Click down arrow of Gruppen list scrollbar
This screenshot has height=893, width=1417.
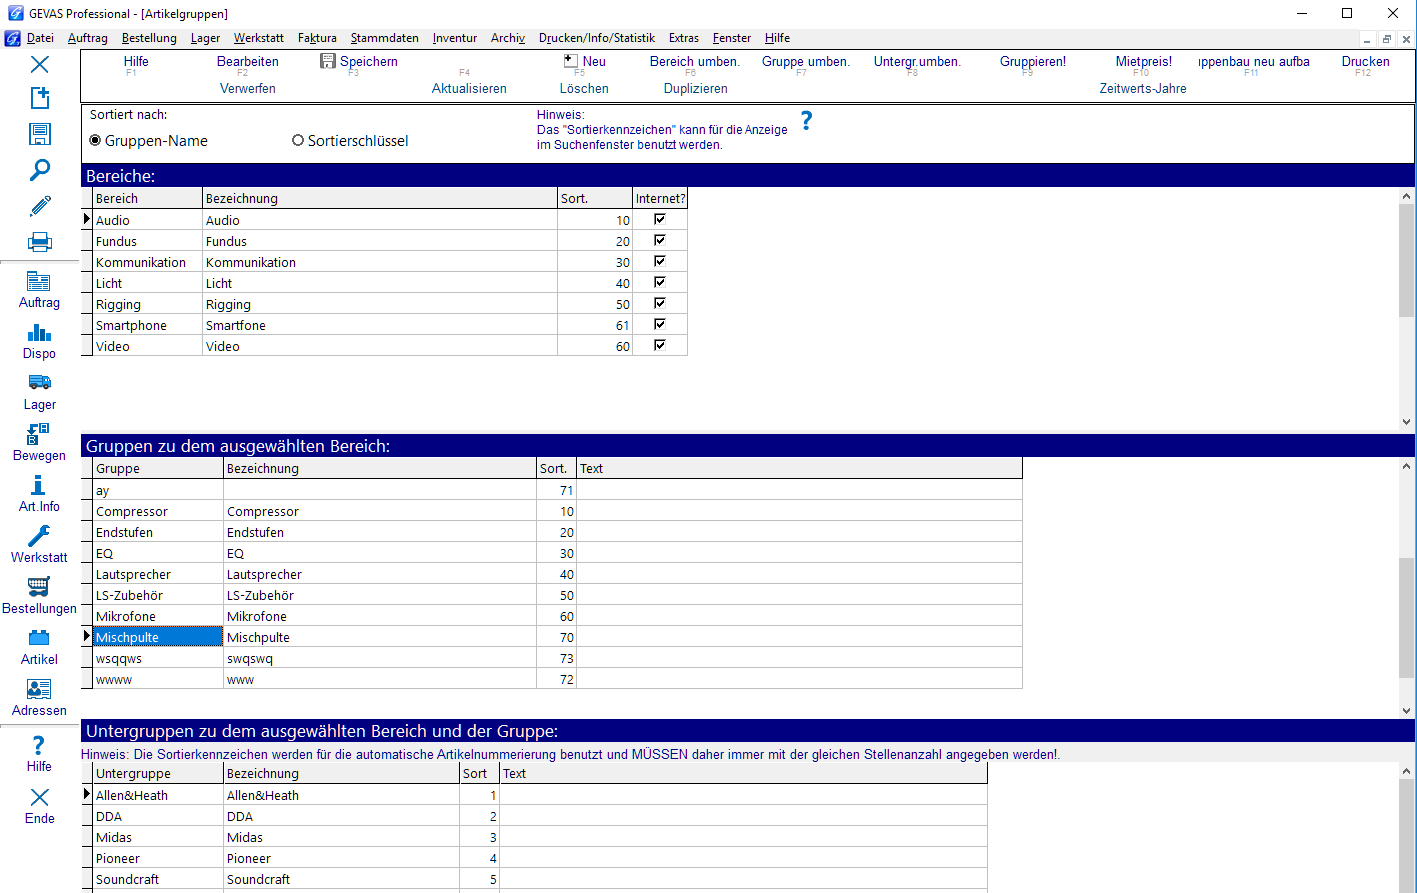1406,711
